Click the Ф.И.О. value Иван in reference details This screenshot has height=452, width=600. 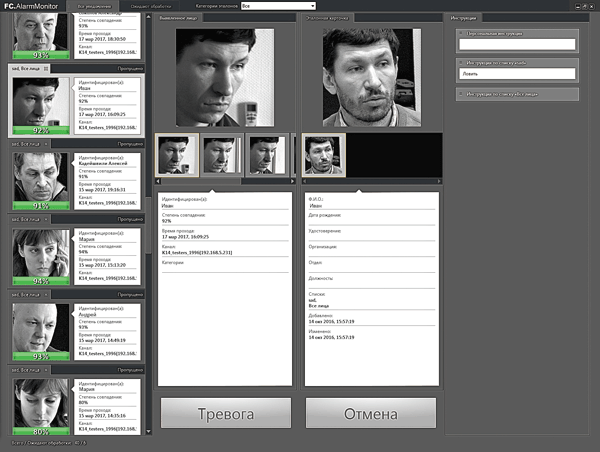pyautogui.click(x=316, y=206)
